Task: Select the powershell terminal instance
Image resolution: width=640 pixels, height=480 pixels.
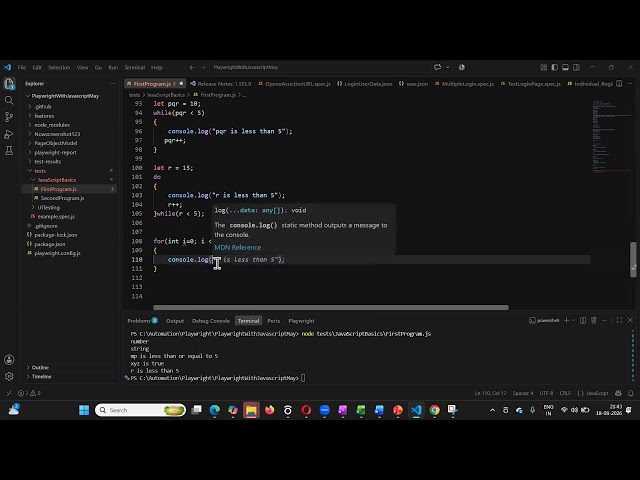Action: coord(544,320)
